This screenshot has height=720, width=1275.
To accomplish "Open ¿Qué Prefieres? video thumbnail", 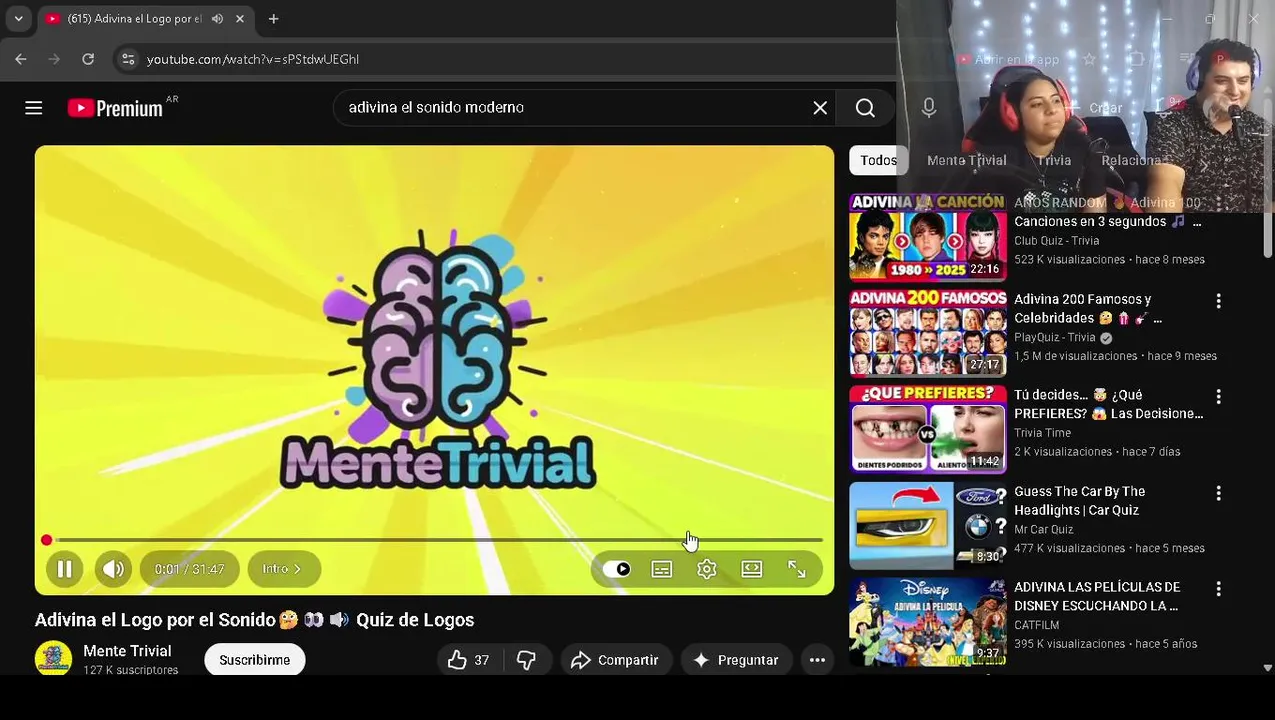I will tap(928, 429).
